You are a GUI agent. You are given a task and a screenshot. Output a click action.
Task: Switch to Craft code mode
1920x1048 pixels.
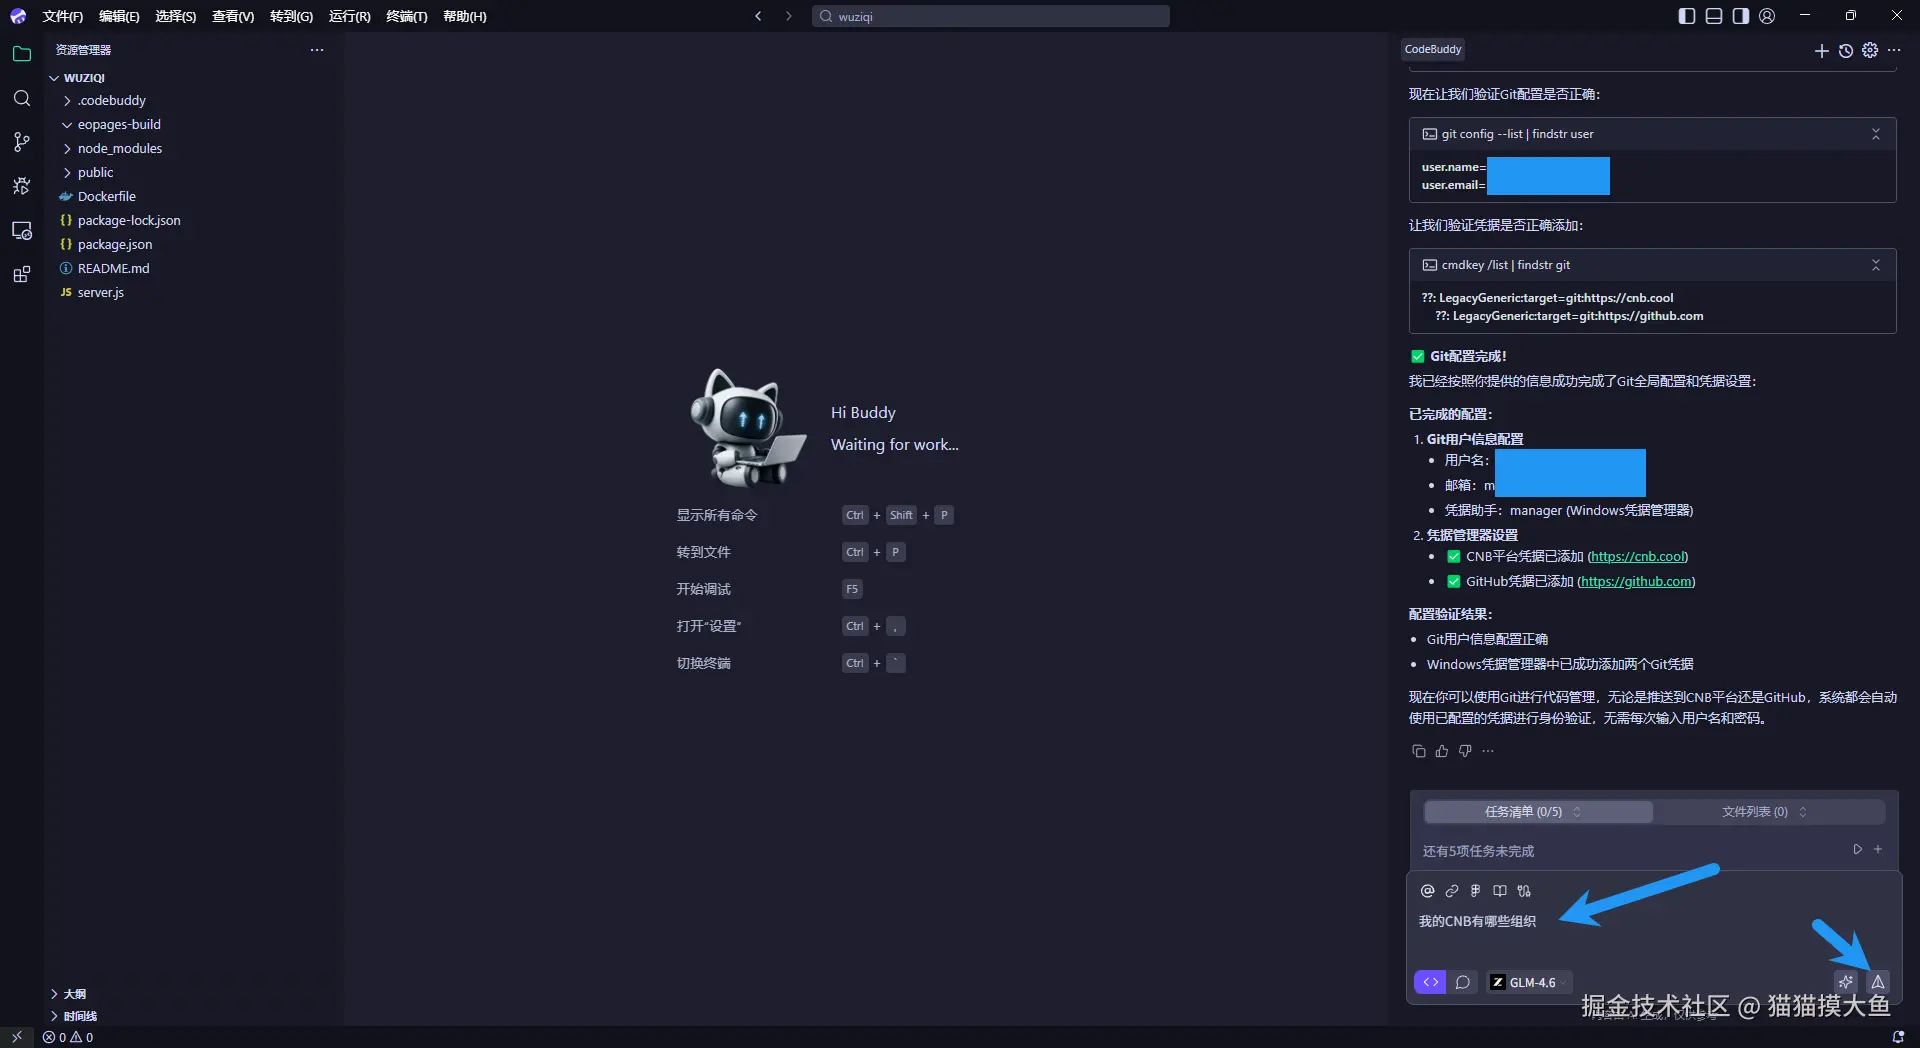point(1430,982)
